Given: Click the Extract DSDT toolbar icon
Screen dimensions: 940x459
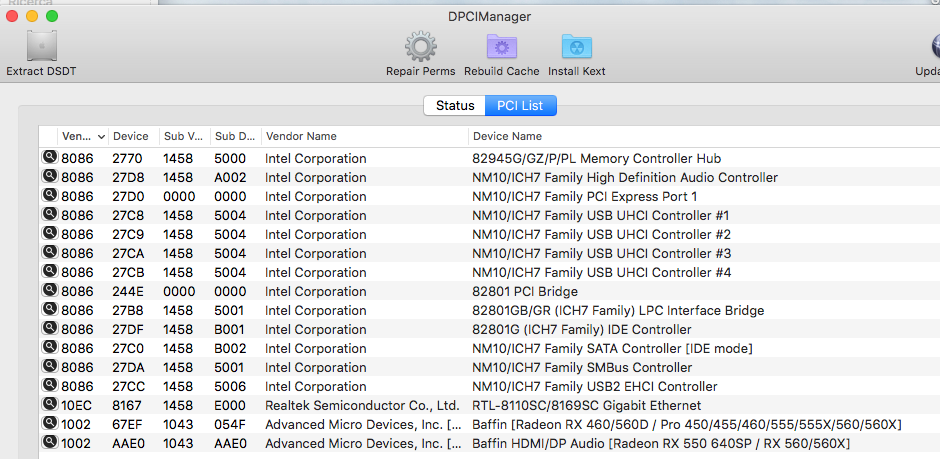Looking at the screenshot, I should tap(41, 47).
